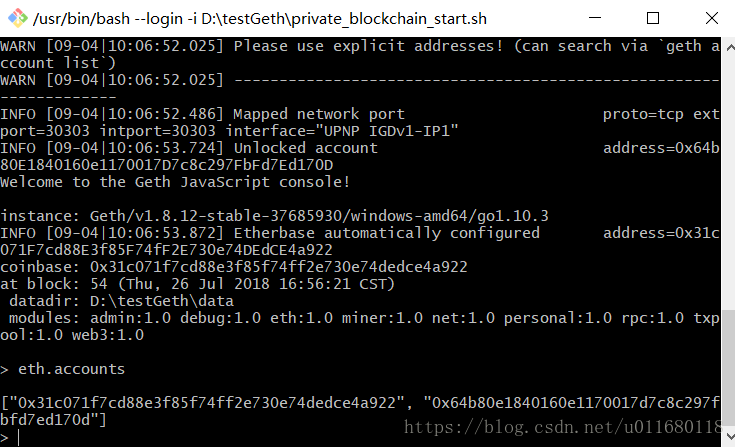The height and width of the screenshot is (447, 735).
Task: Minimize the bash terminal window
Action: [595, 18]
